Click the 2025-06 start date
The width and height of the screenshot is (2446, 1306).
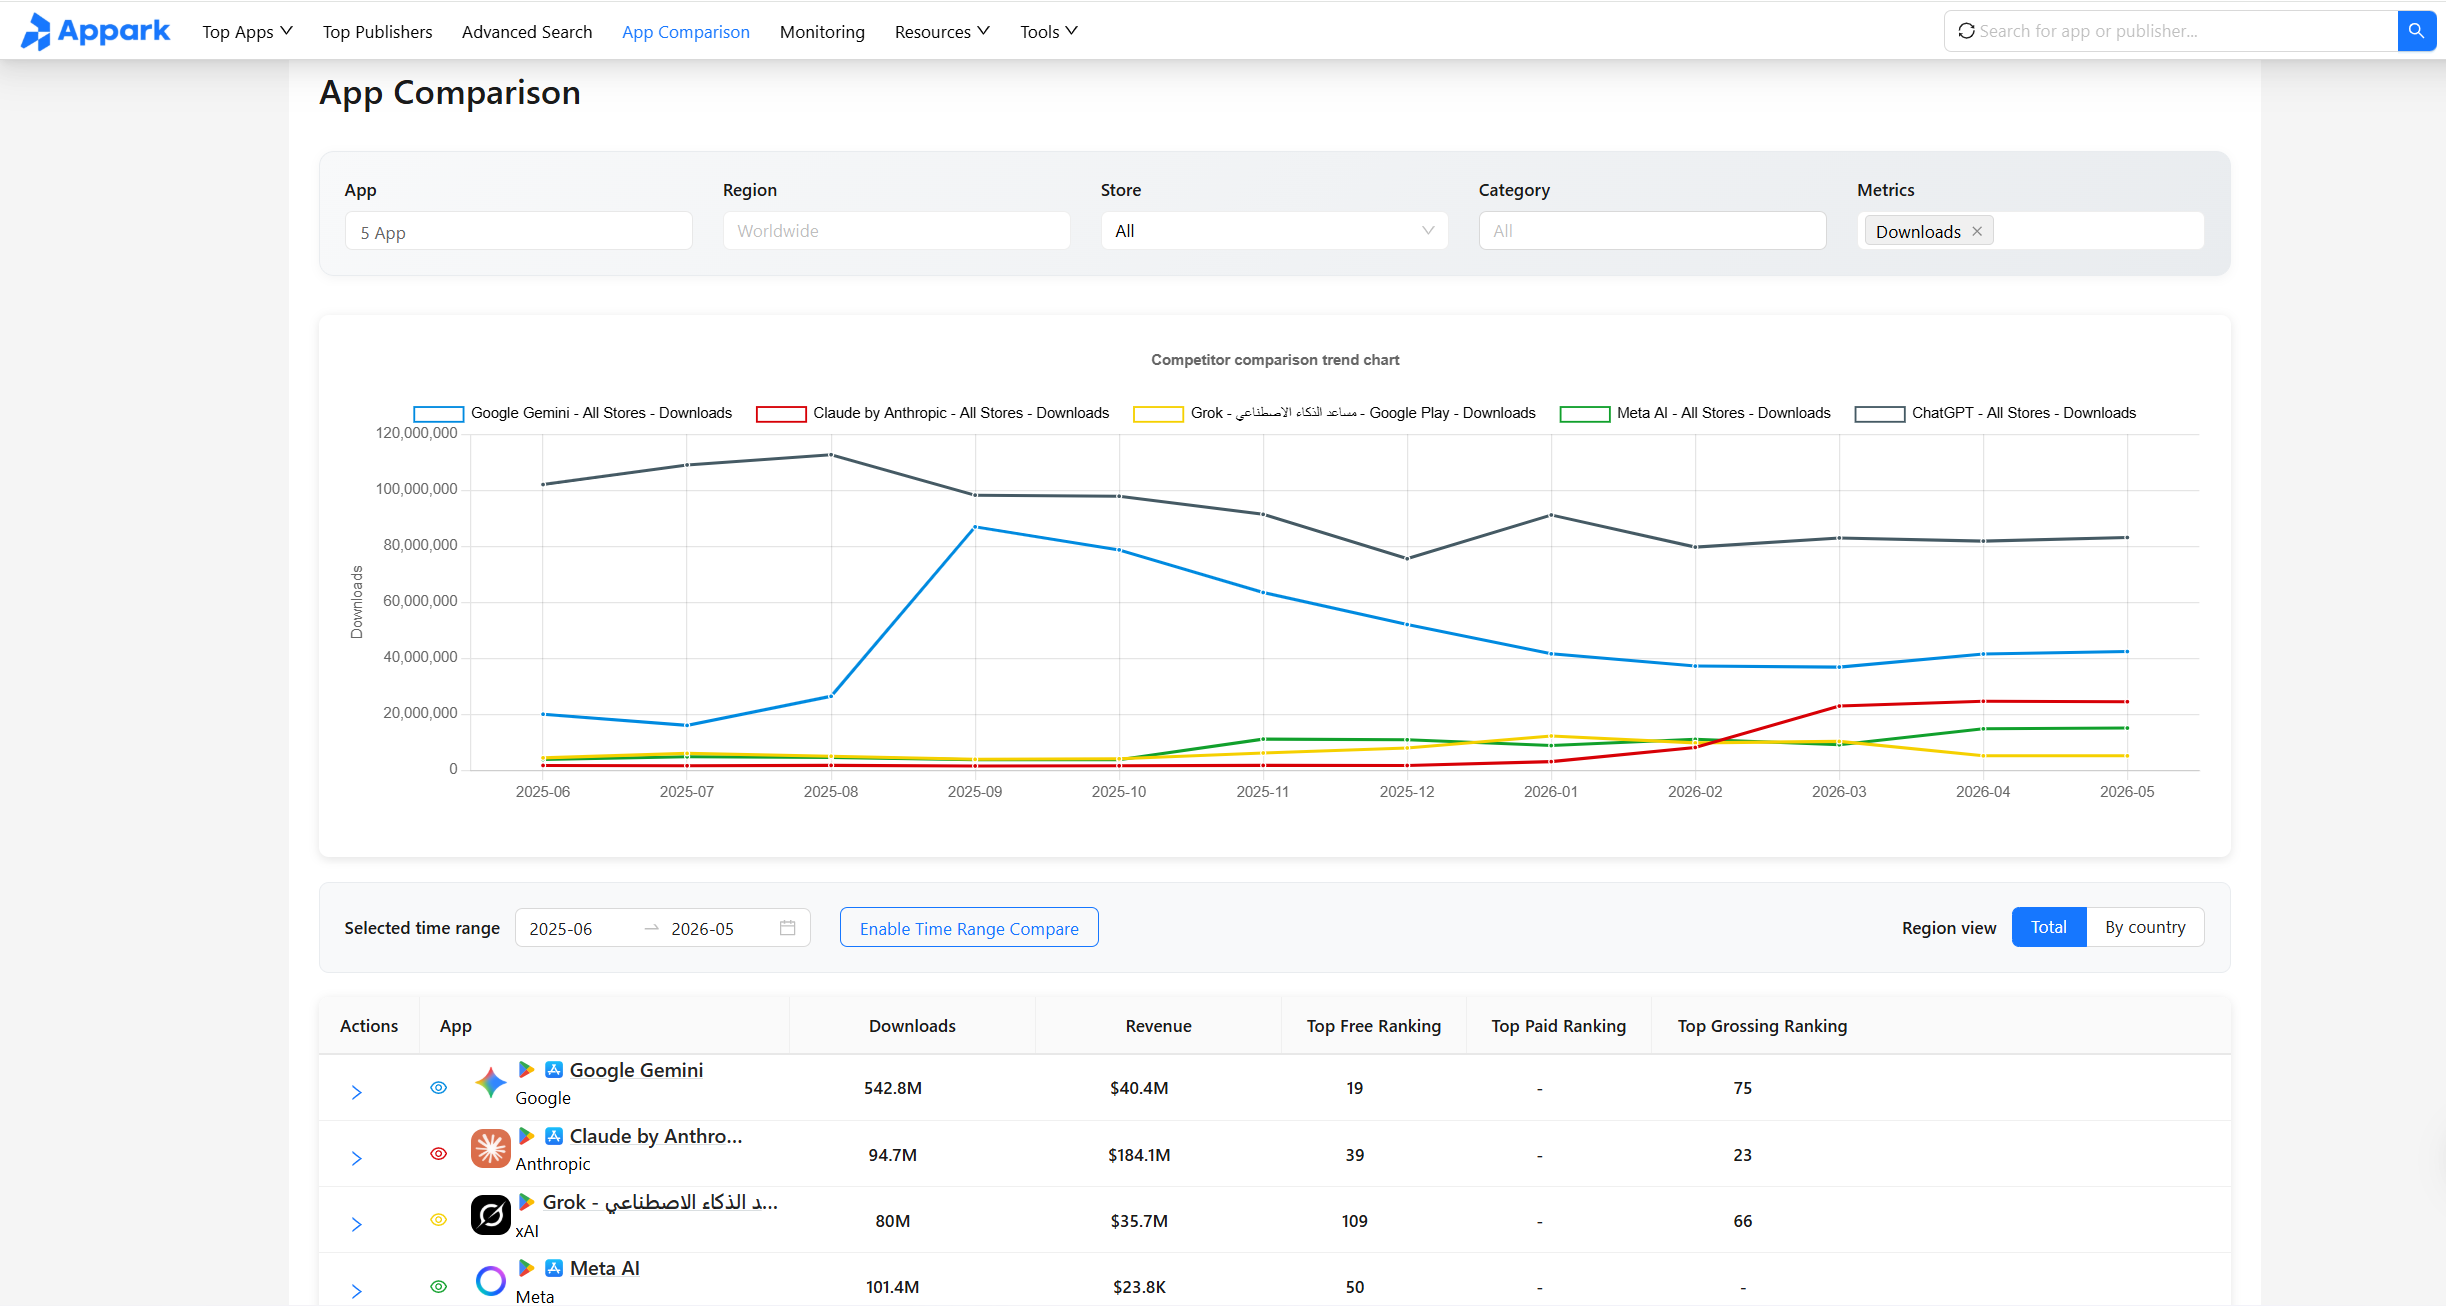click(561, 929)
